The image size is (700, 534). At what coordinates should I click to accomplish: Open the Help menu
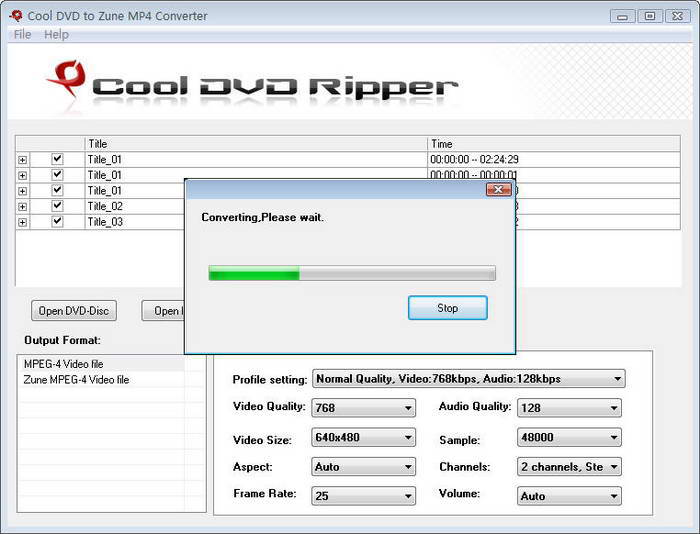56,34
